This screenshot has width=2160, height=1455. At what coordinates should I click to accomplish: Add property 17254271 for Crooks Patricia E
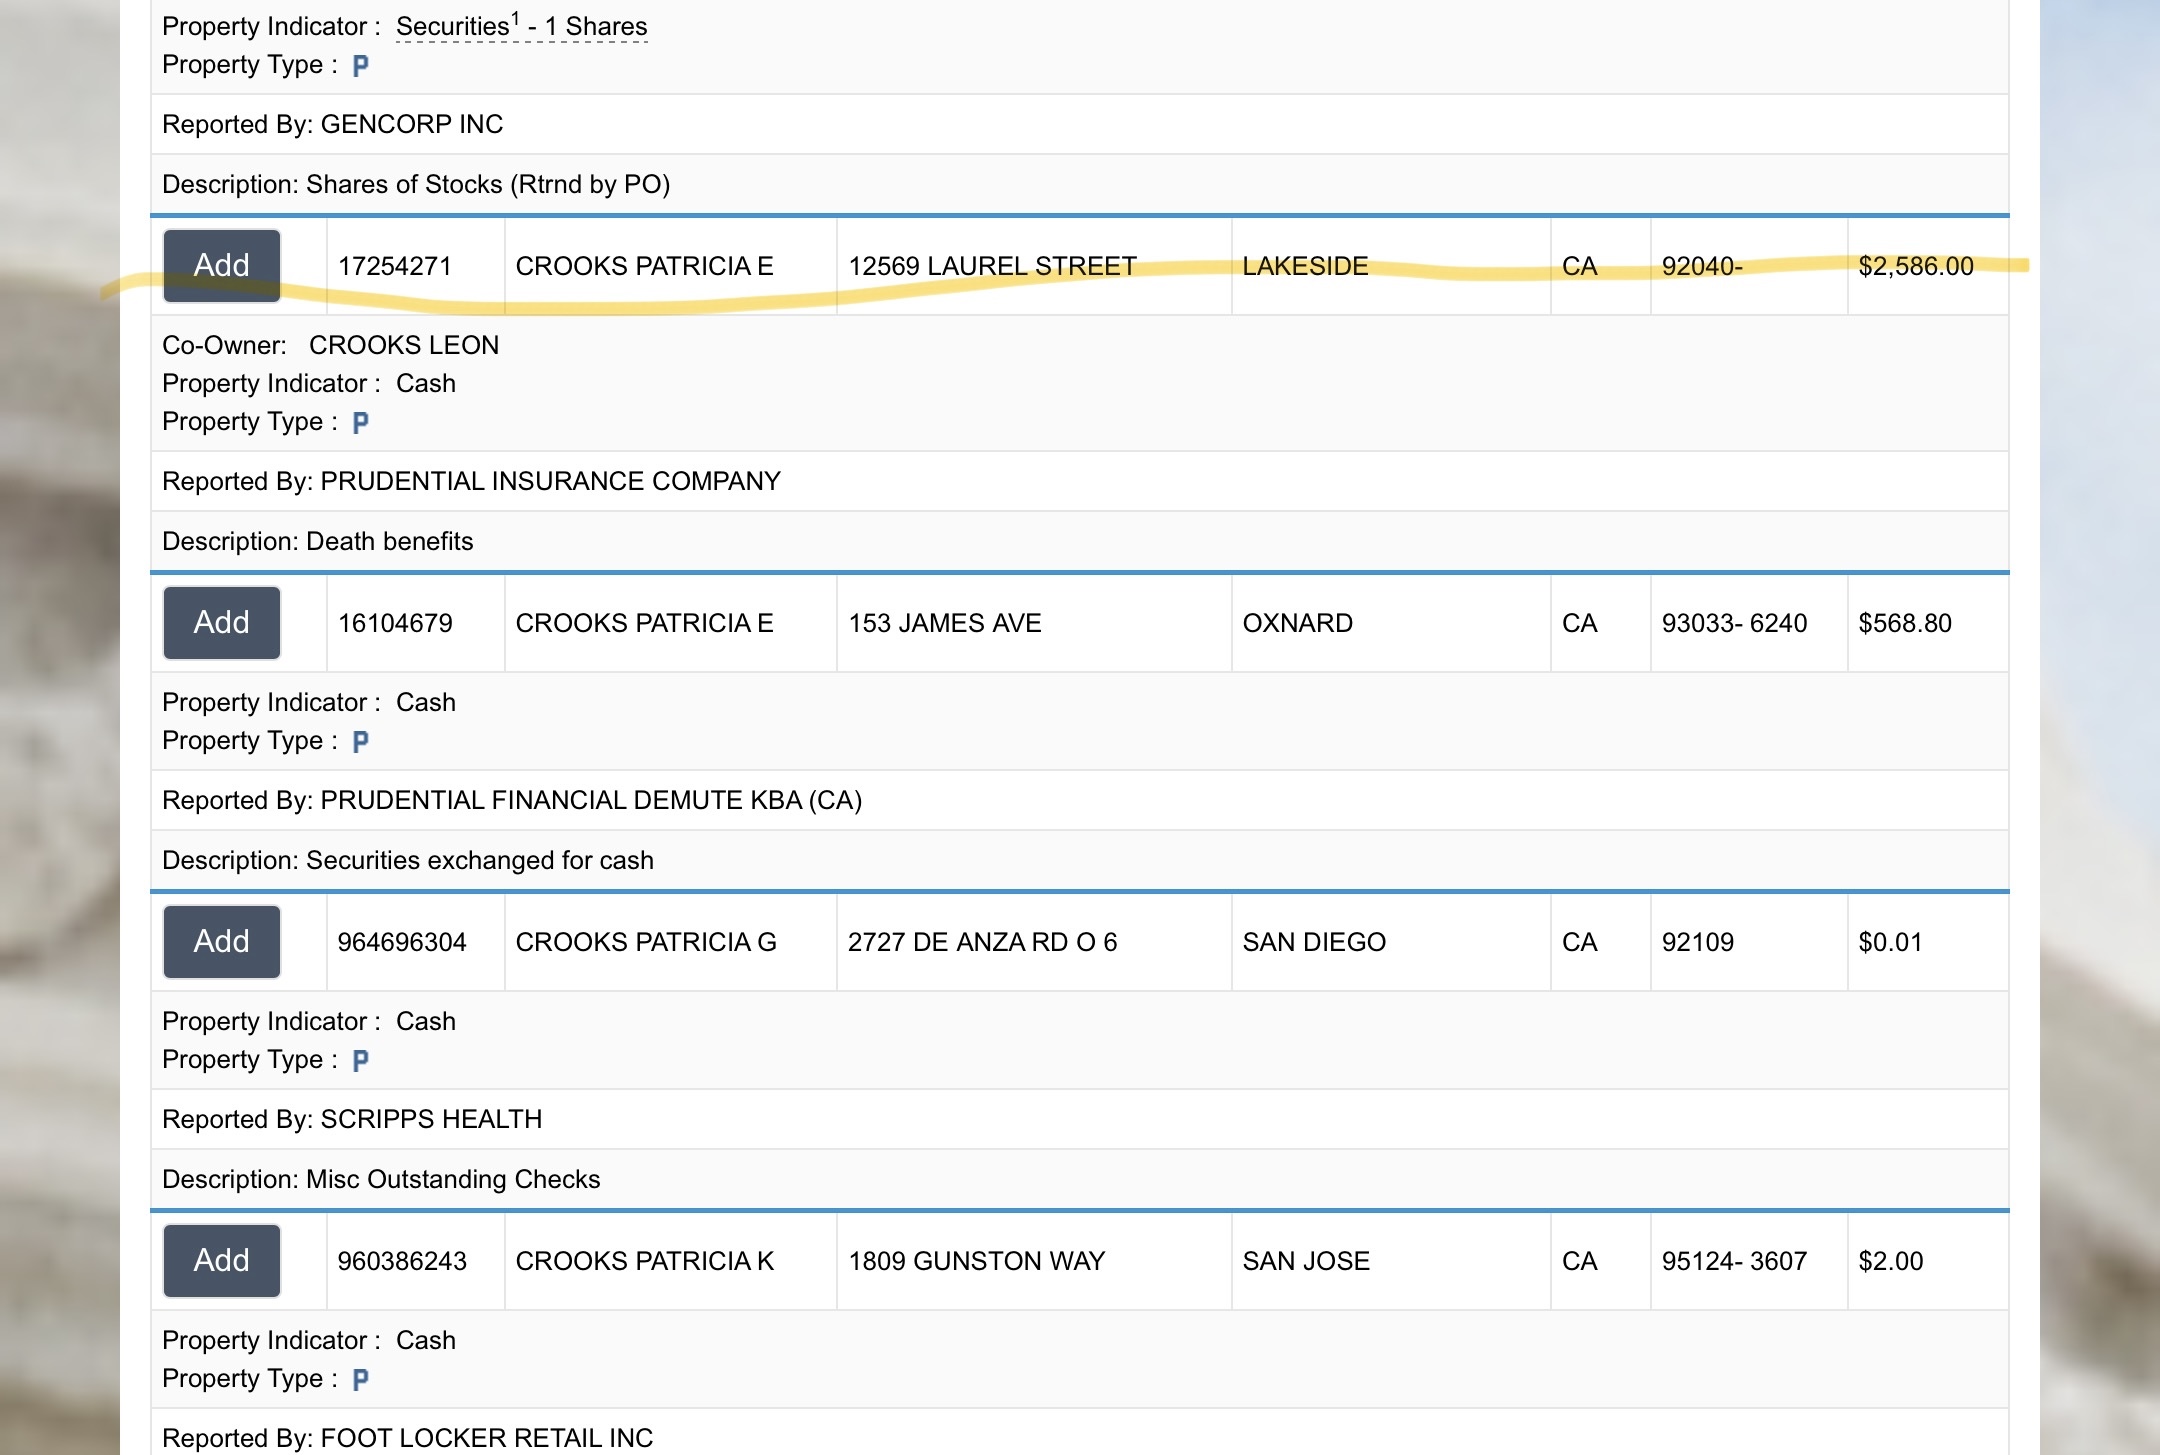(x=221, y=266)
